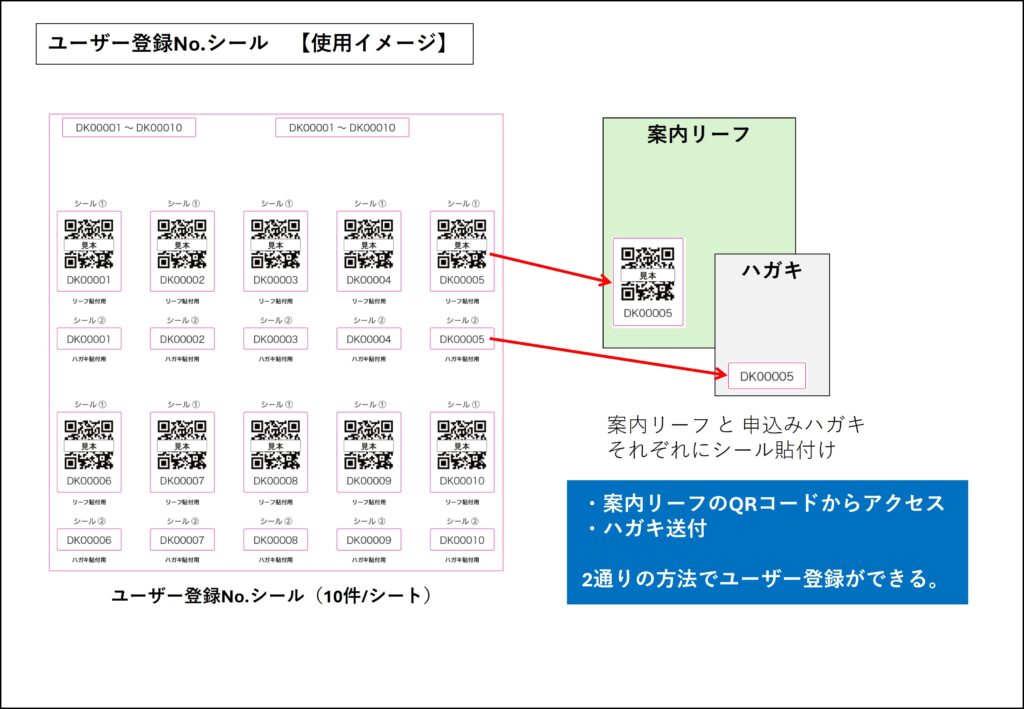Select the QR code sticker numbered DK00003

(x=275, y=250)
